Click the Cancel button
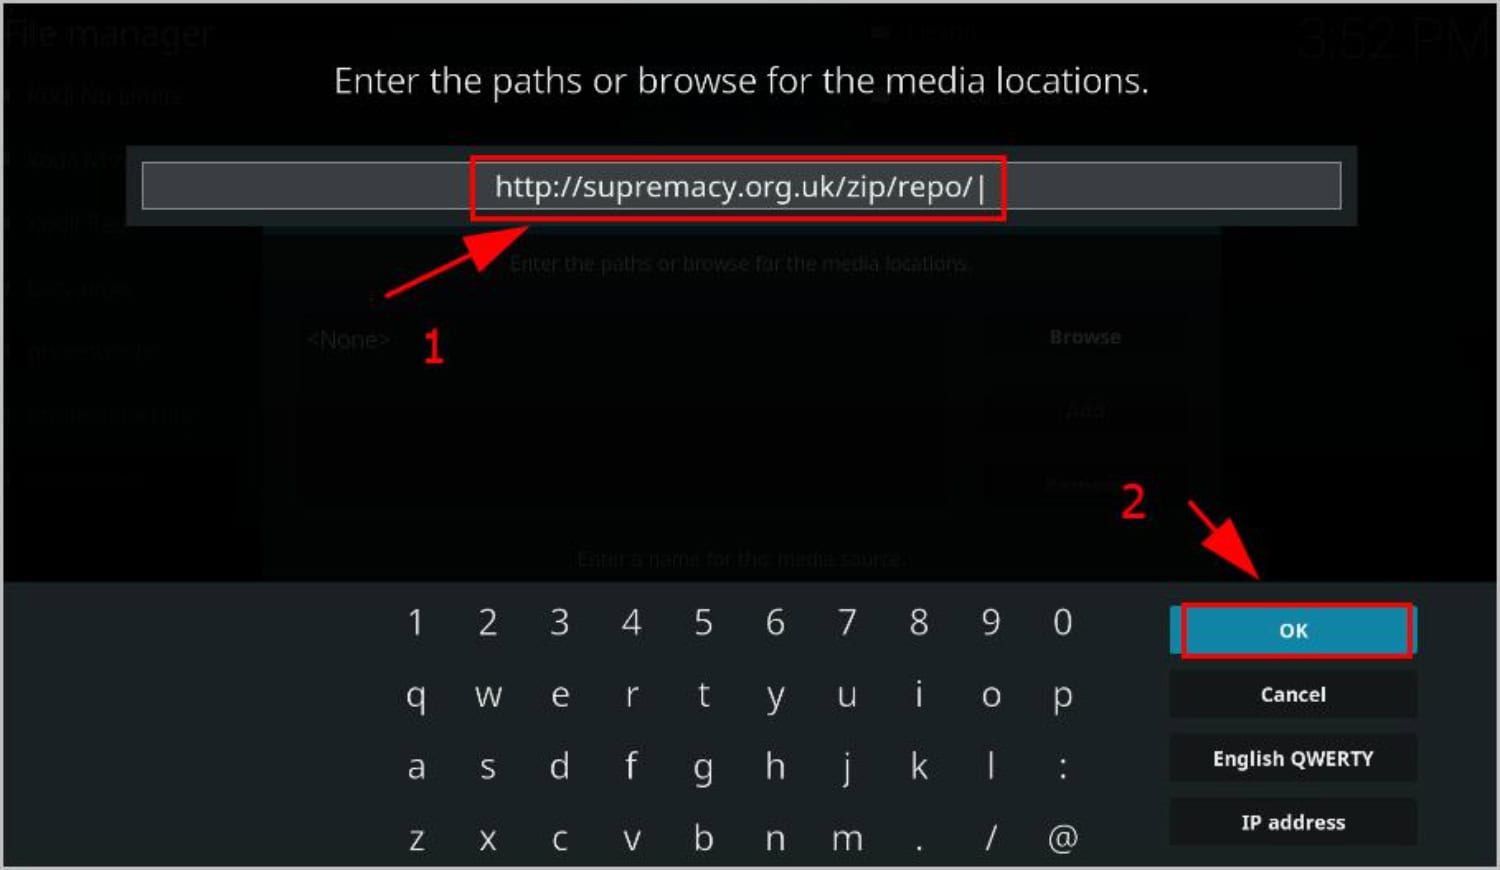Screen dimensions: 1500x870 pyautogui.click(x=1293, y=694)
